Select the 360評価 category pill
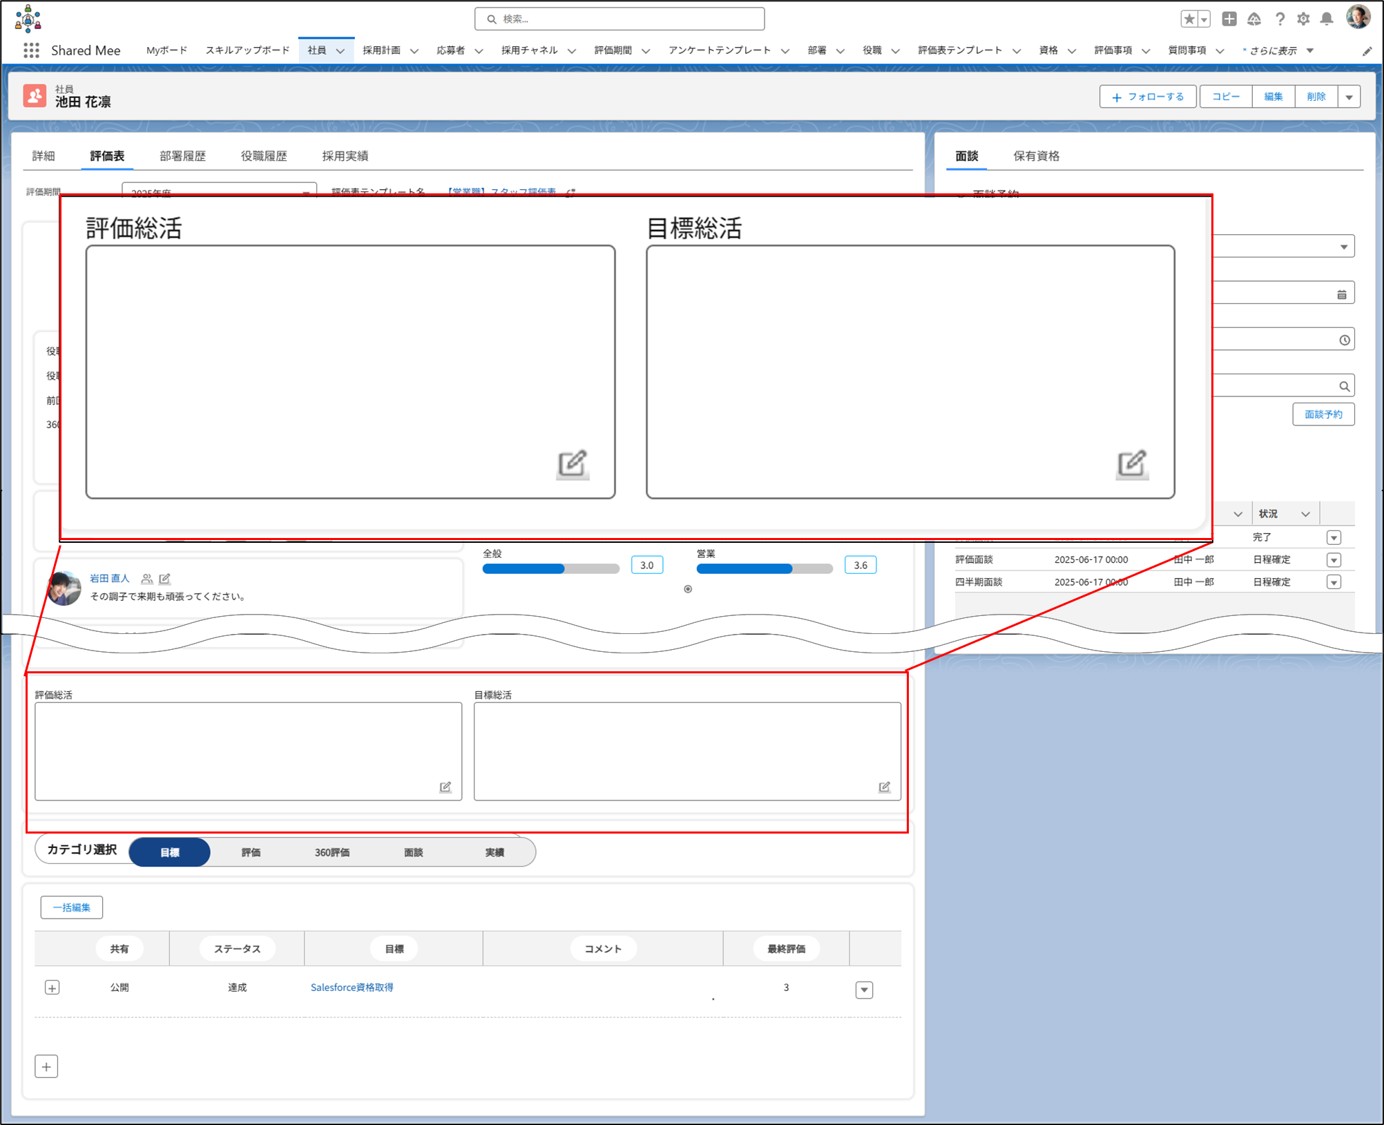1384x1125 pixels. pyautogui.click(x=332, y=853)
